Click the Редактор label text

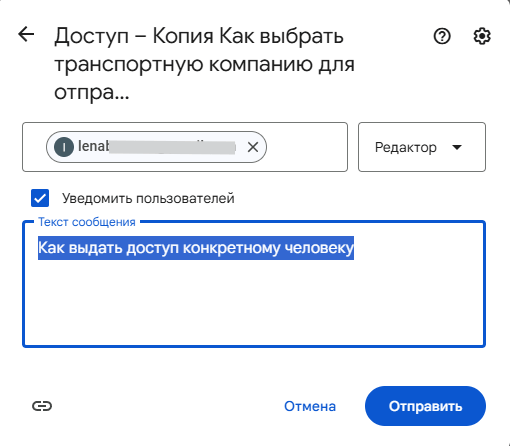406,147
